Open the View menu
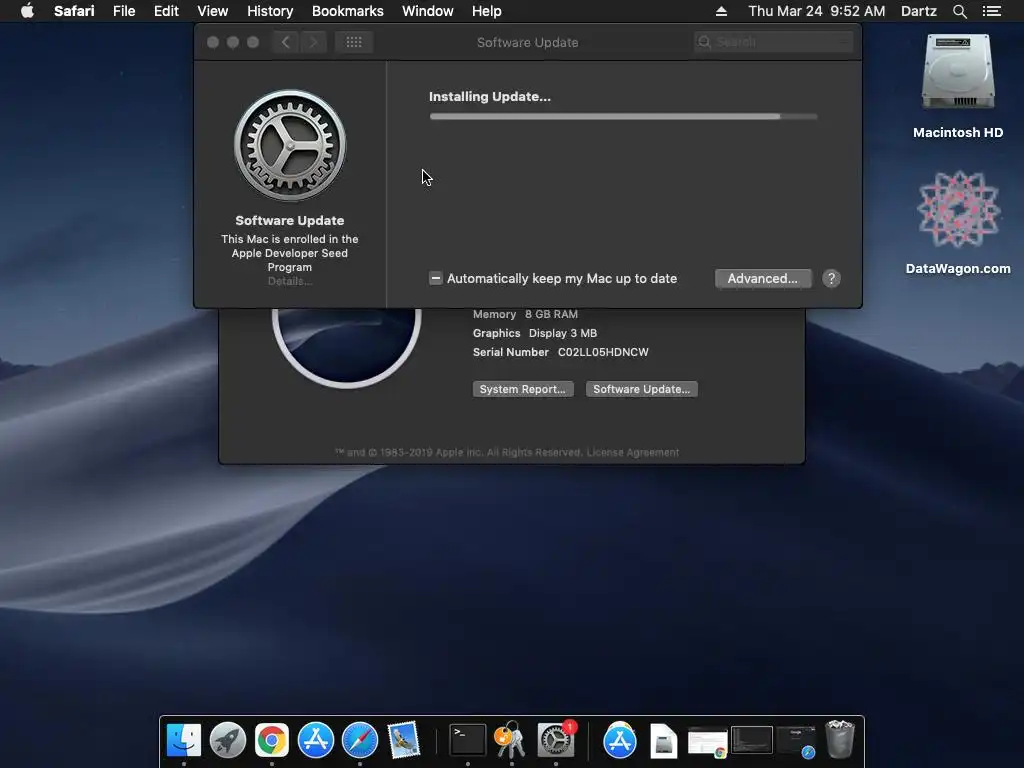 click(212, 11)
